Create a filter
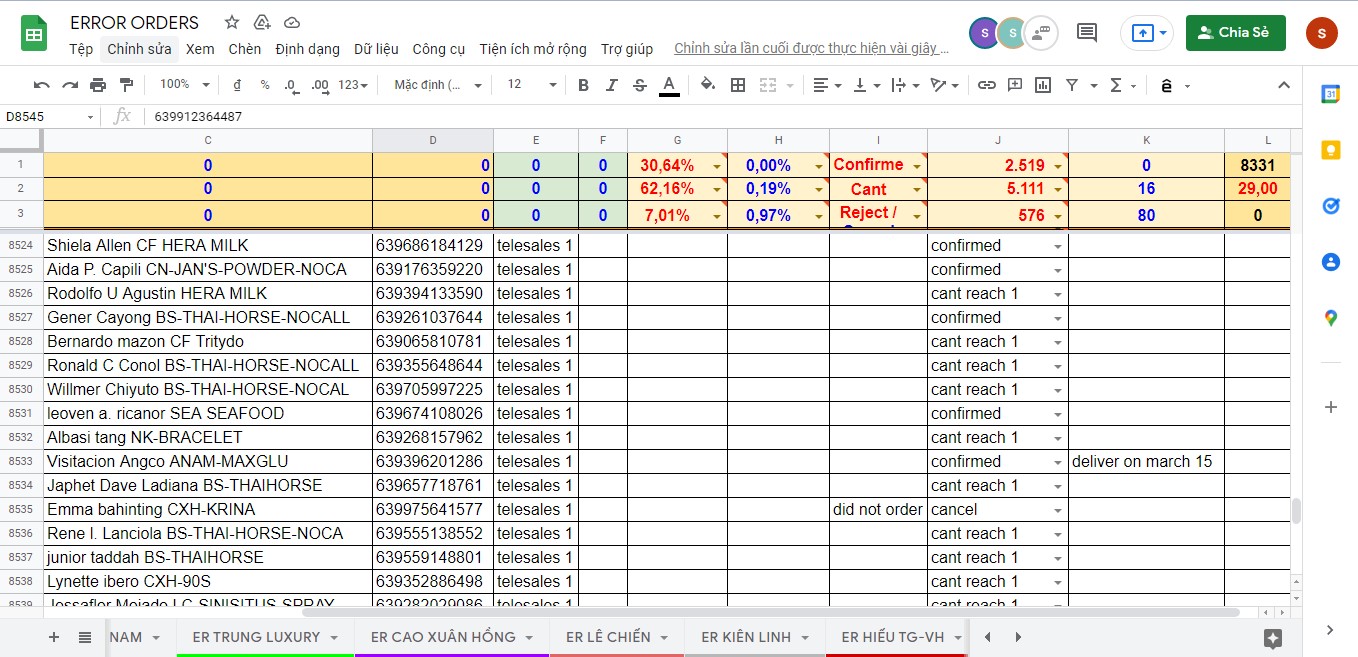Screen dimensions: 1358x657 (1072, 85)
